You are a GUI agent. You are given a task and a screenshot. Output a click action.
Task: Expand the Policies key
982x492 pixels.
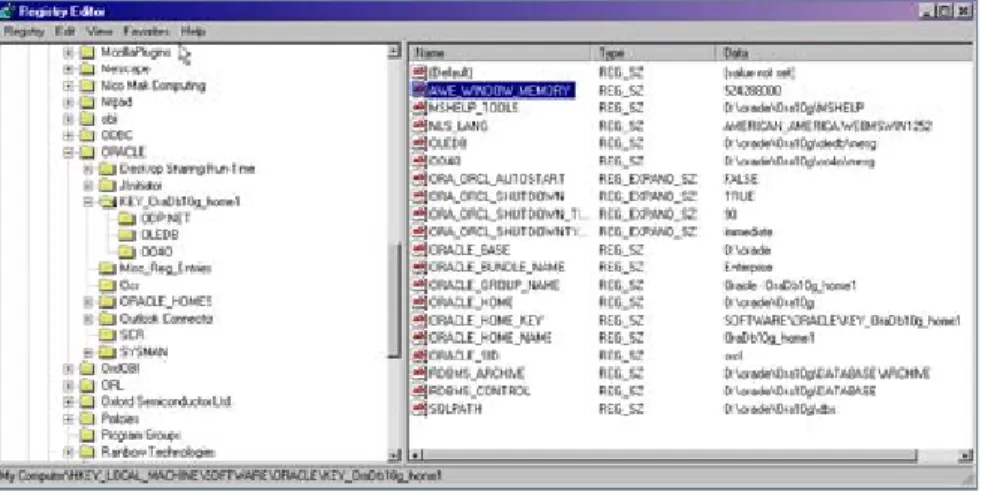tap(69, 418)
